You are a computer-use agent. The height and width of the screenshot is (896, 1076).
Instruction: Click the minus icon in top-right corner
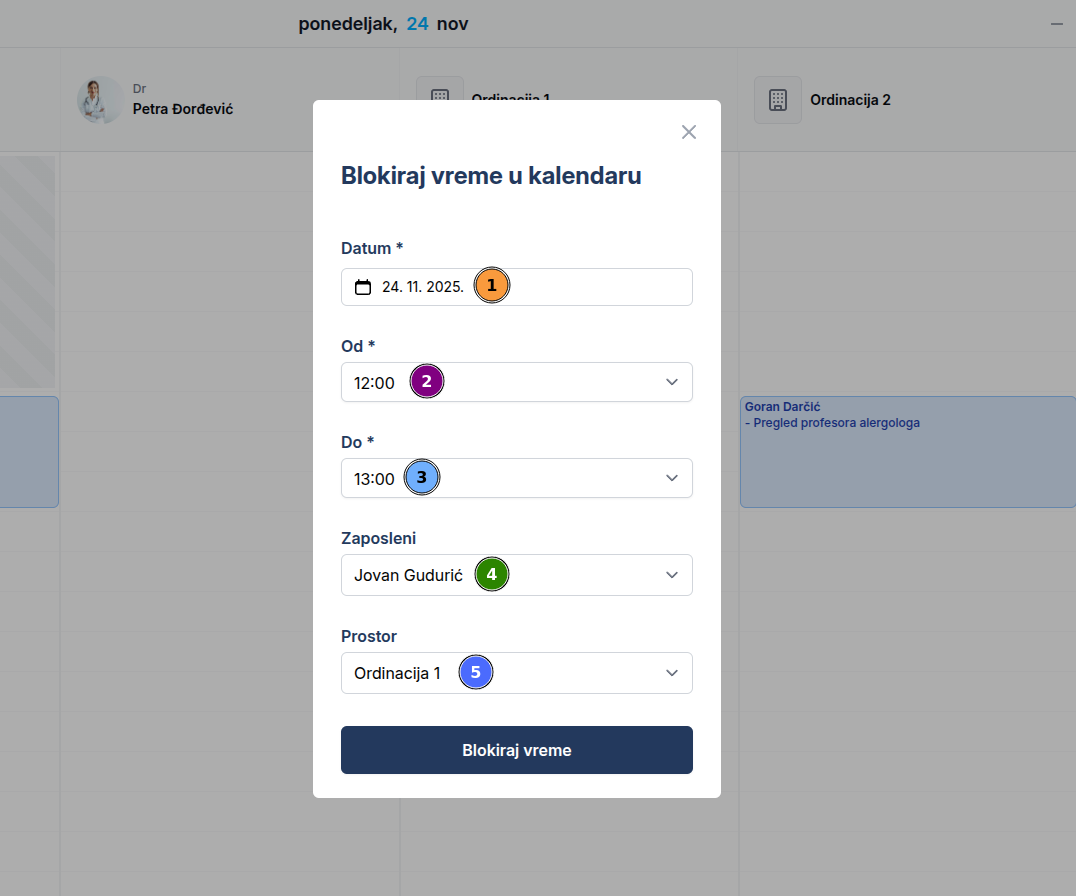tap(1057, 24)
